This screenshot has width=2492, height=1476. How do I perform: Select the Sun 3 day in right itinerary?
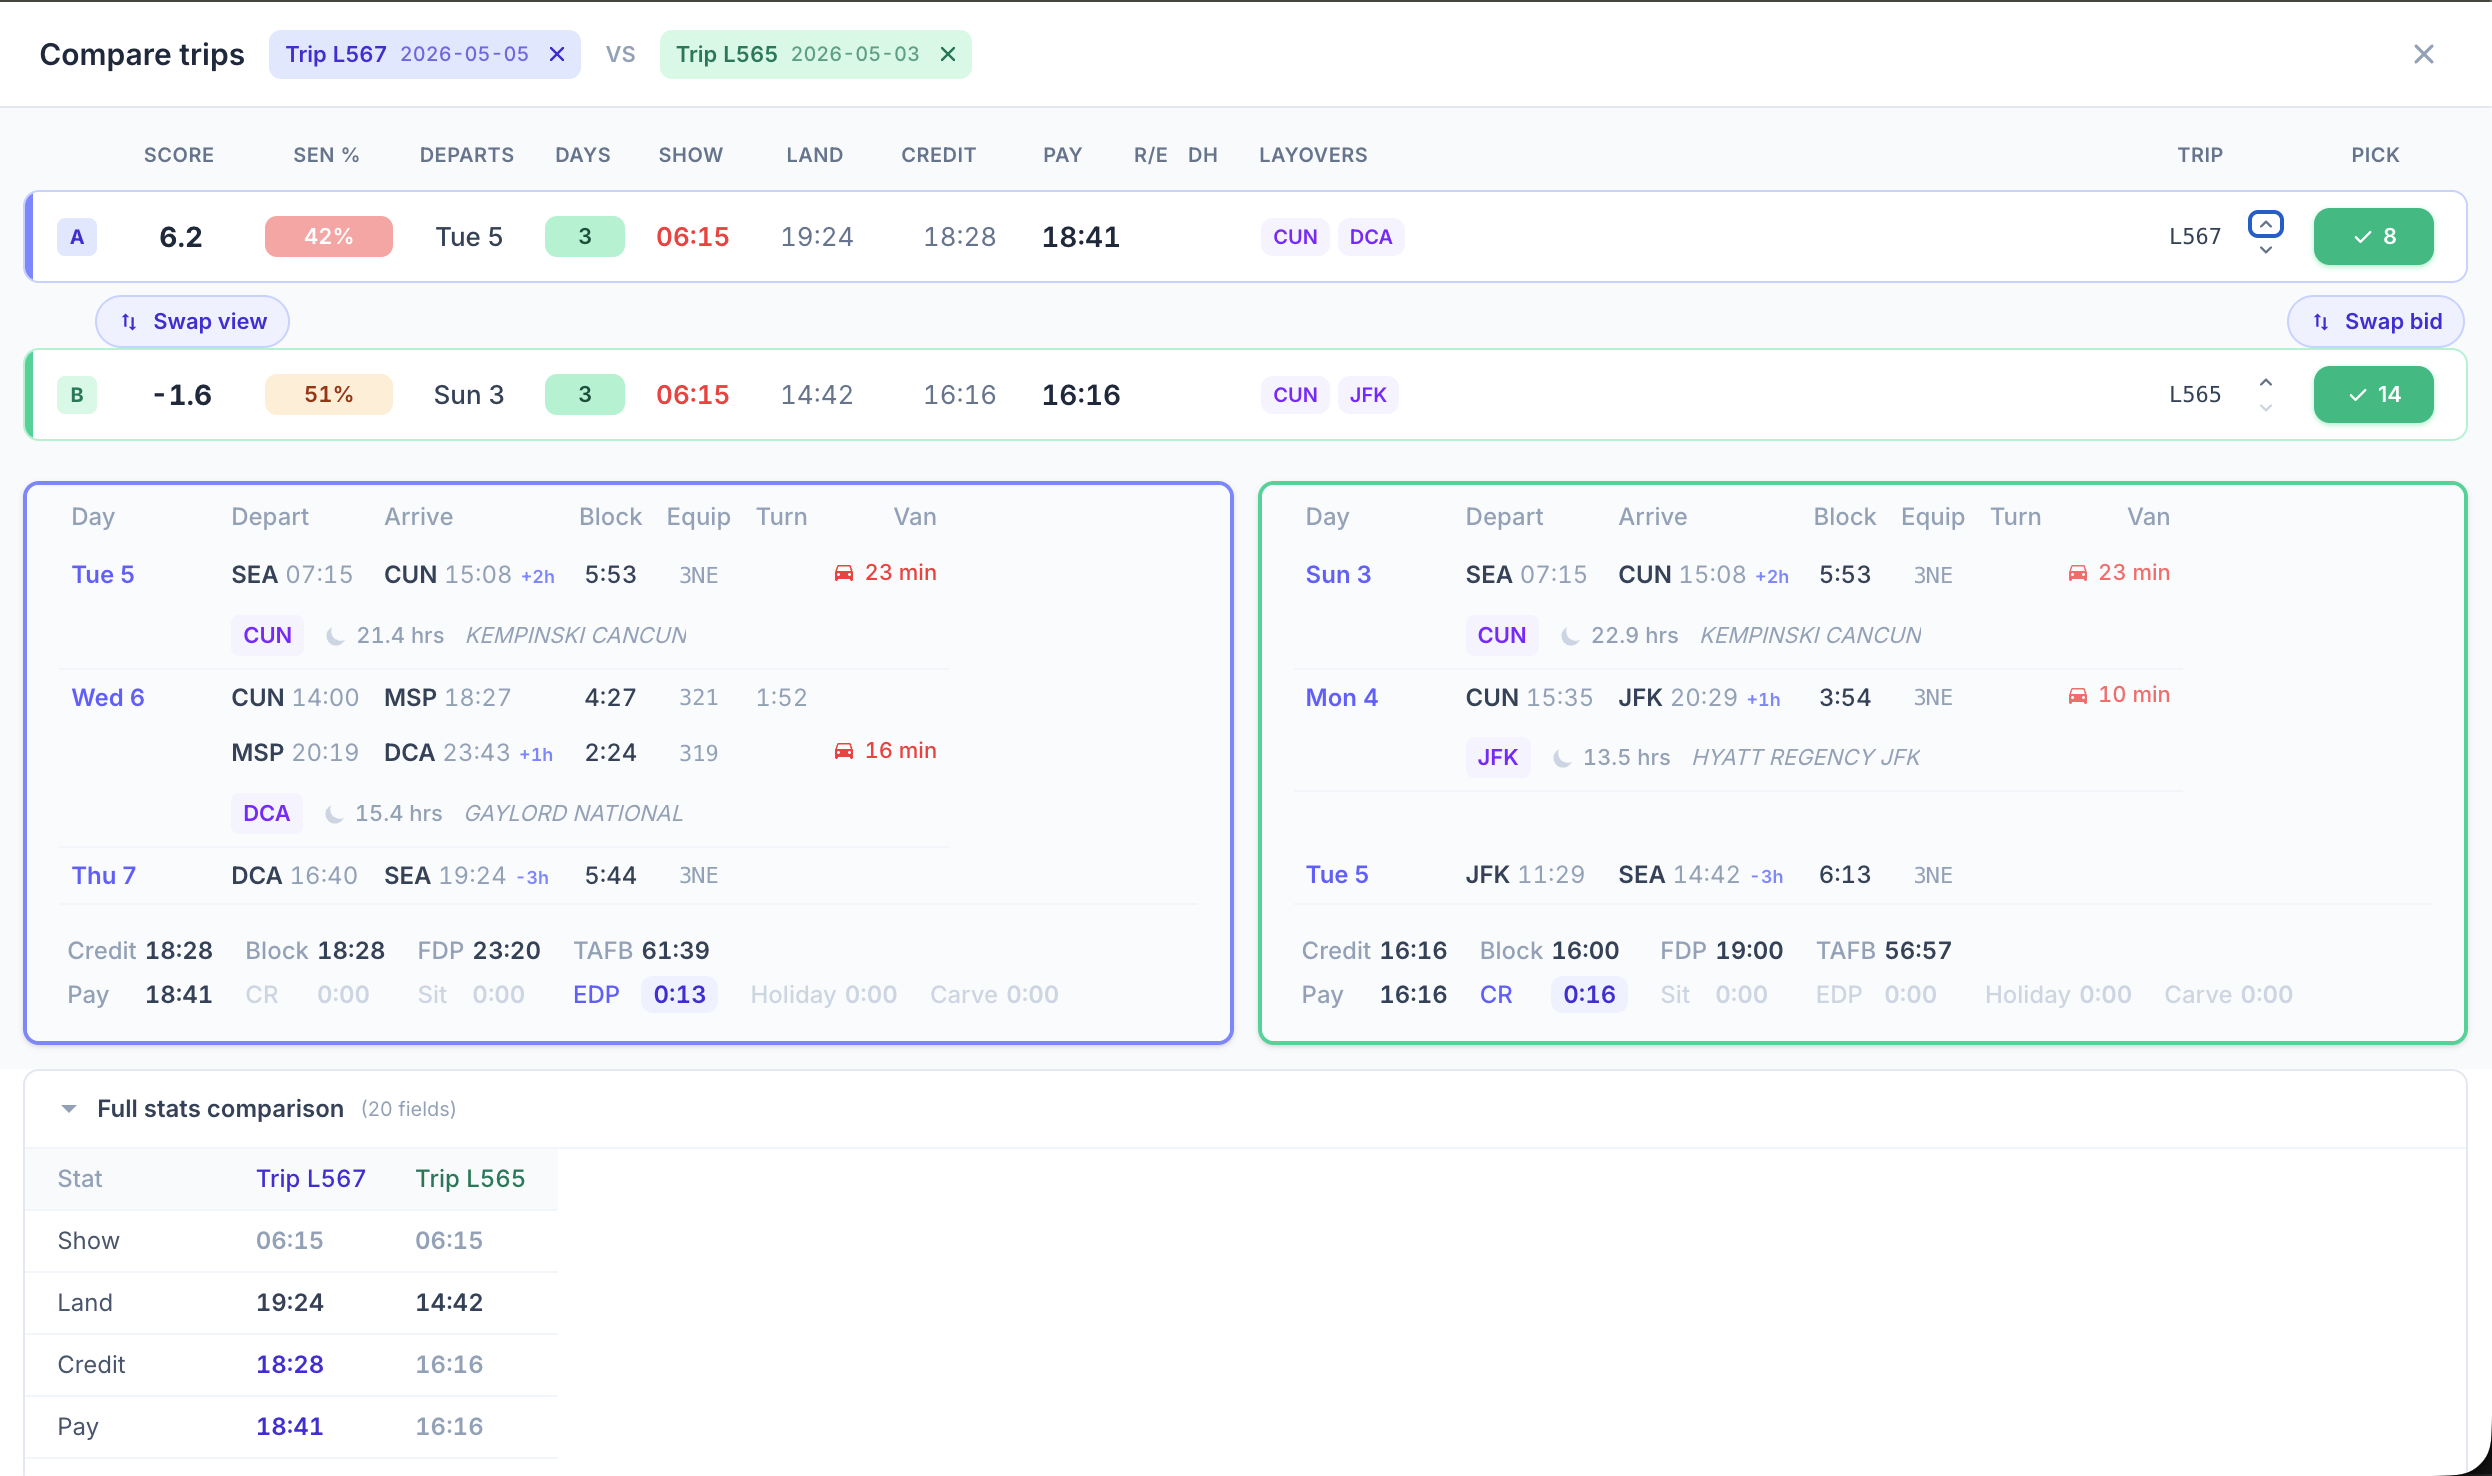click(x=1338, y=575)
